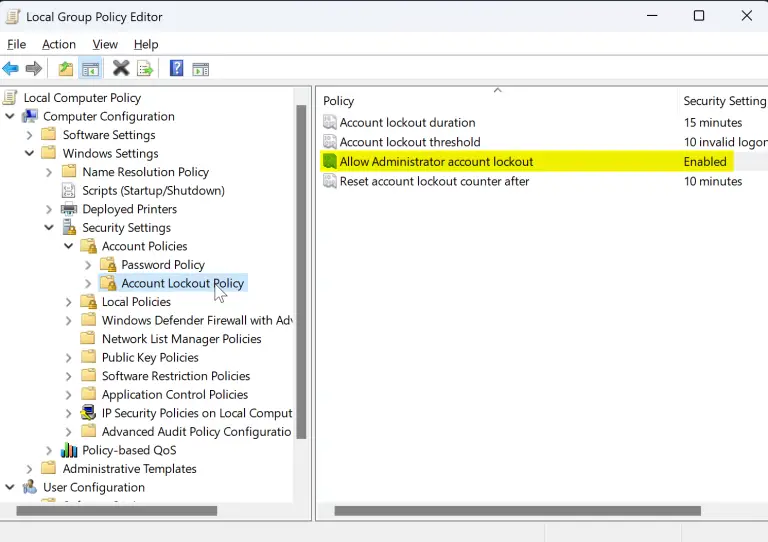This screenshot has height=542, width=768.
Task: Collapse the Account Policies node
Action: [69, 246]
